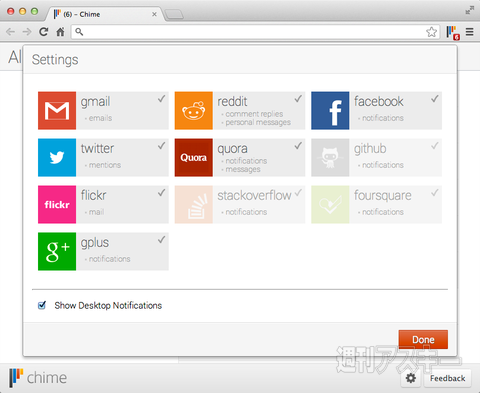Click the chime logo in footer

click(38, 378)
